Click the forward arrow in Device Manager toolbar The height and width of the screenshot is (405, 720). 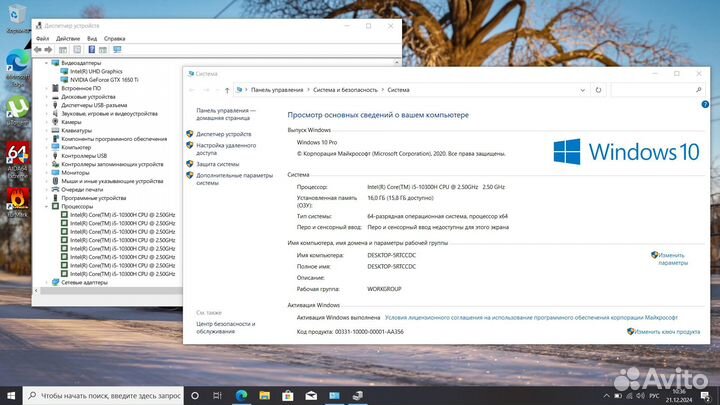[x=48, y=50]
